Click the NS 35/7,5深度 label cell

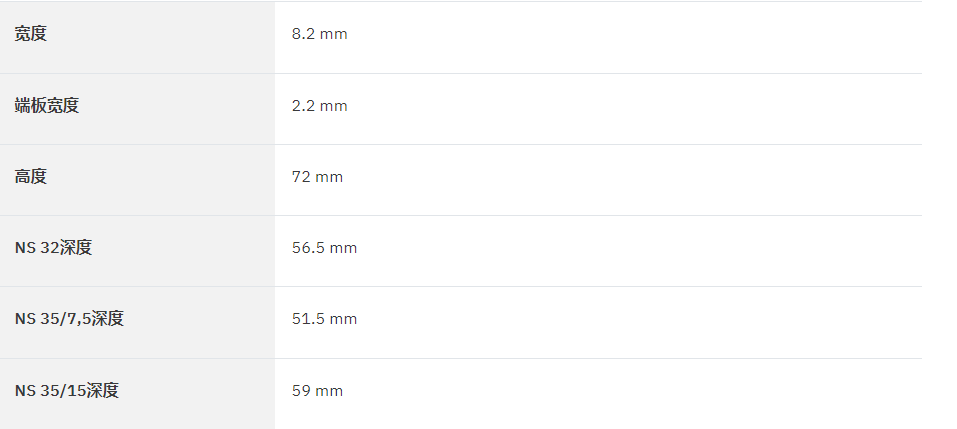(137, 322)
